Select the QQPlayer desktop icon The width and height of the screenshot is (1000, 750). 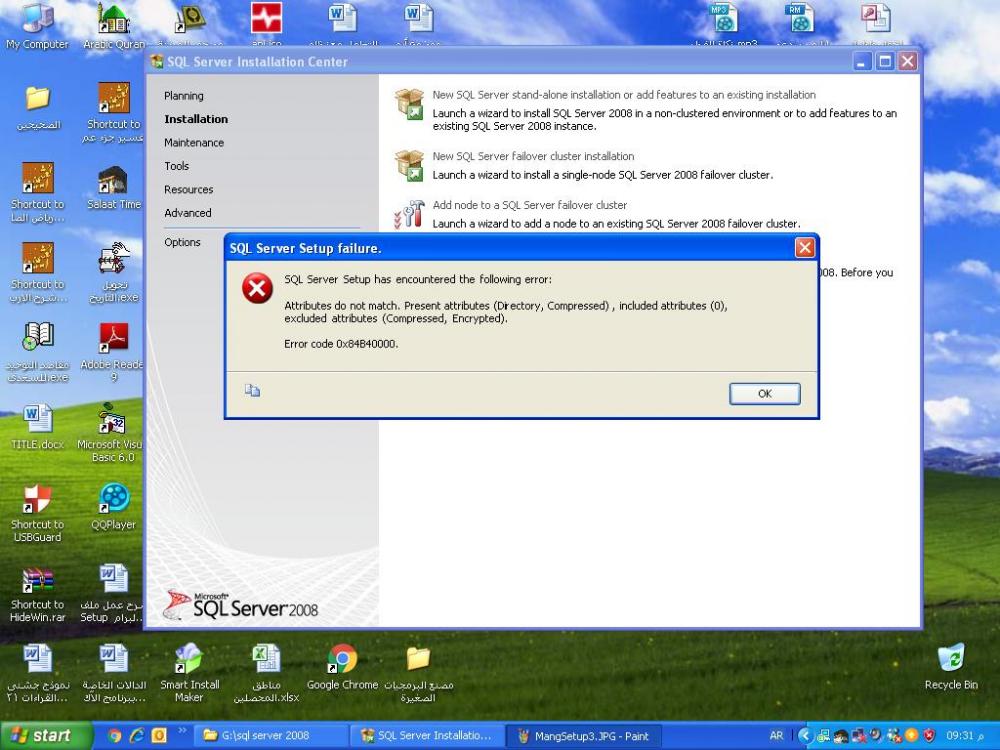point(114,507)
